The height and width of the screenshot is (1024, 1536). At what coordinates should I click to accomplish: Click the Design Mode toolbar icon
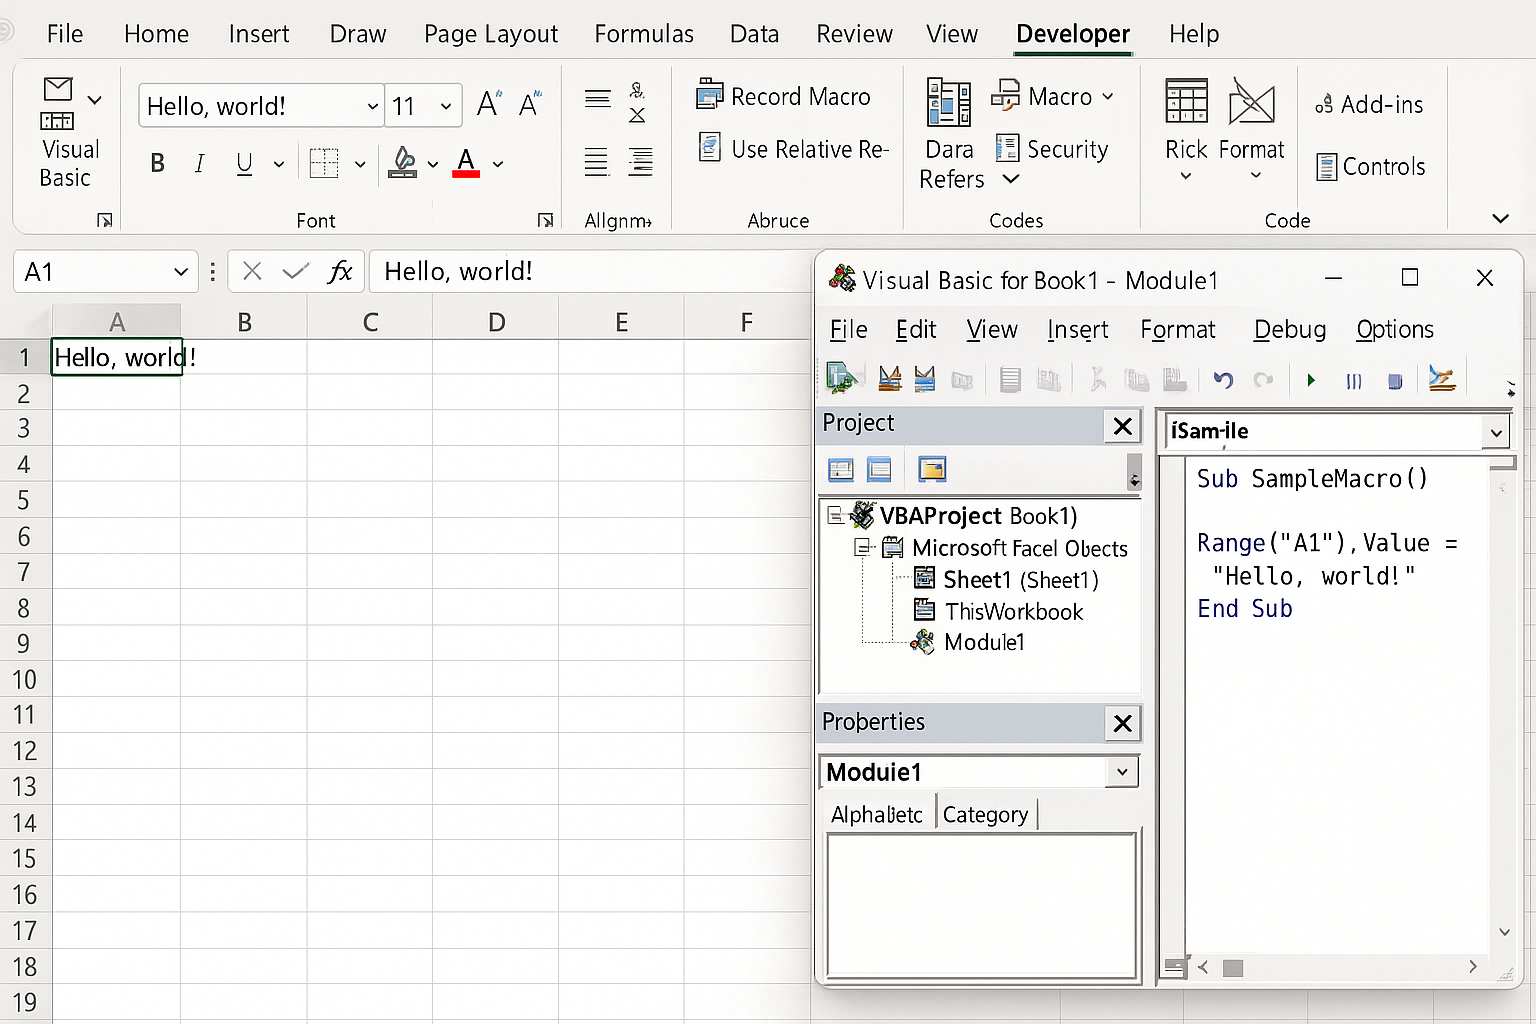click(1441, 378)
